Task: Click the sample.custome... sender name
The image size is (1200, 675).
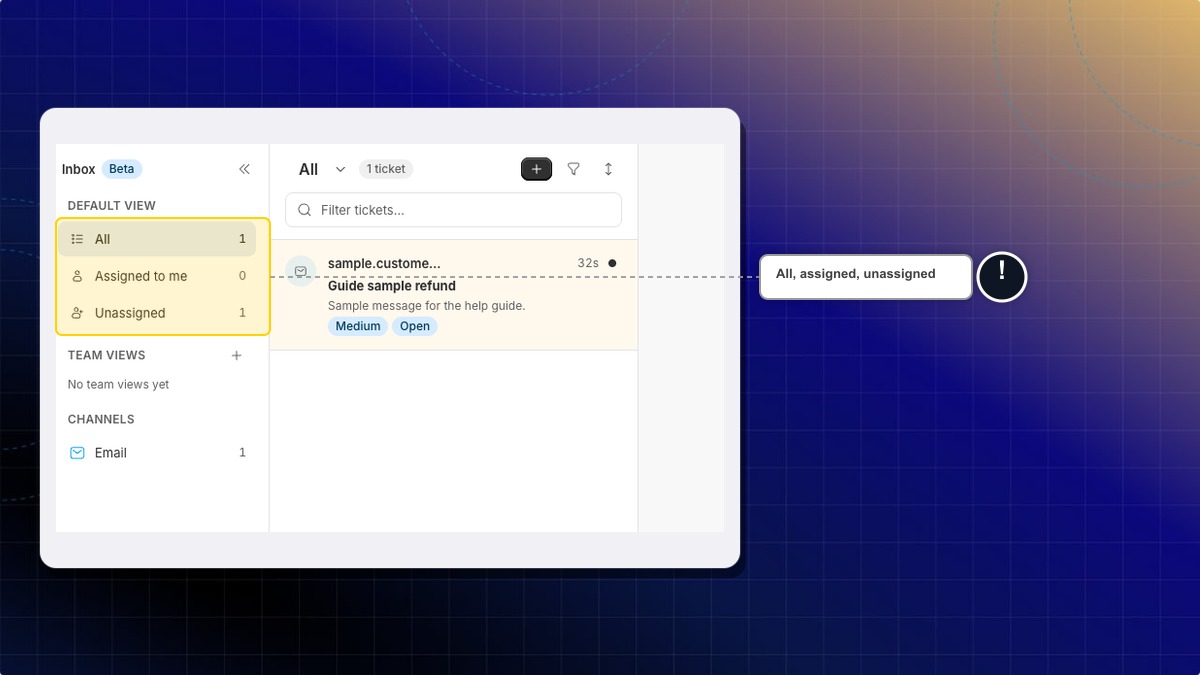Action: tap(384, 263)
